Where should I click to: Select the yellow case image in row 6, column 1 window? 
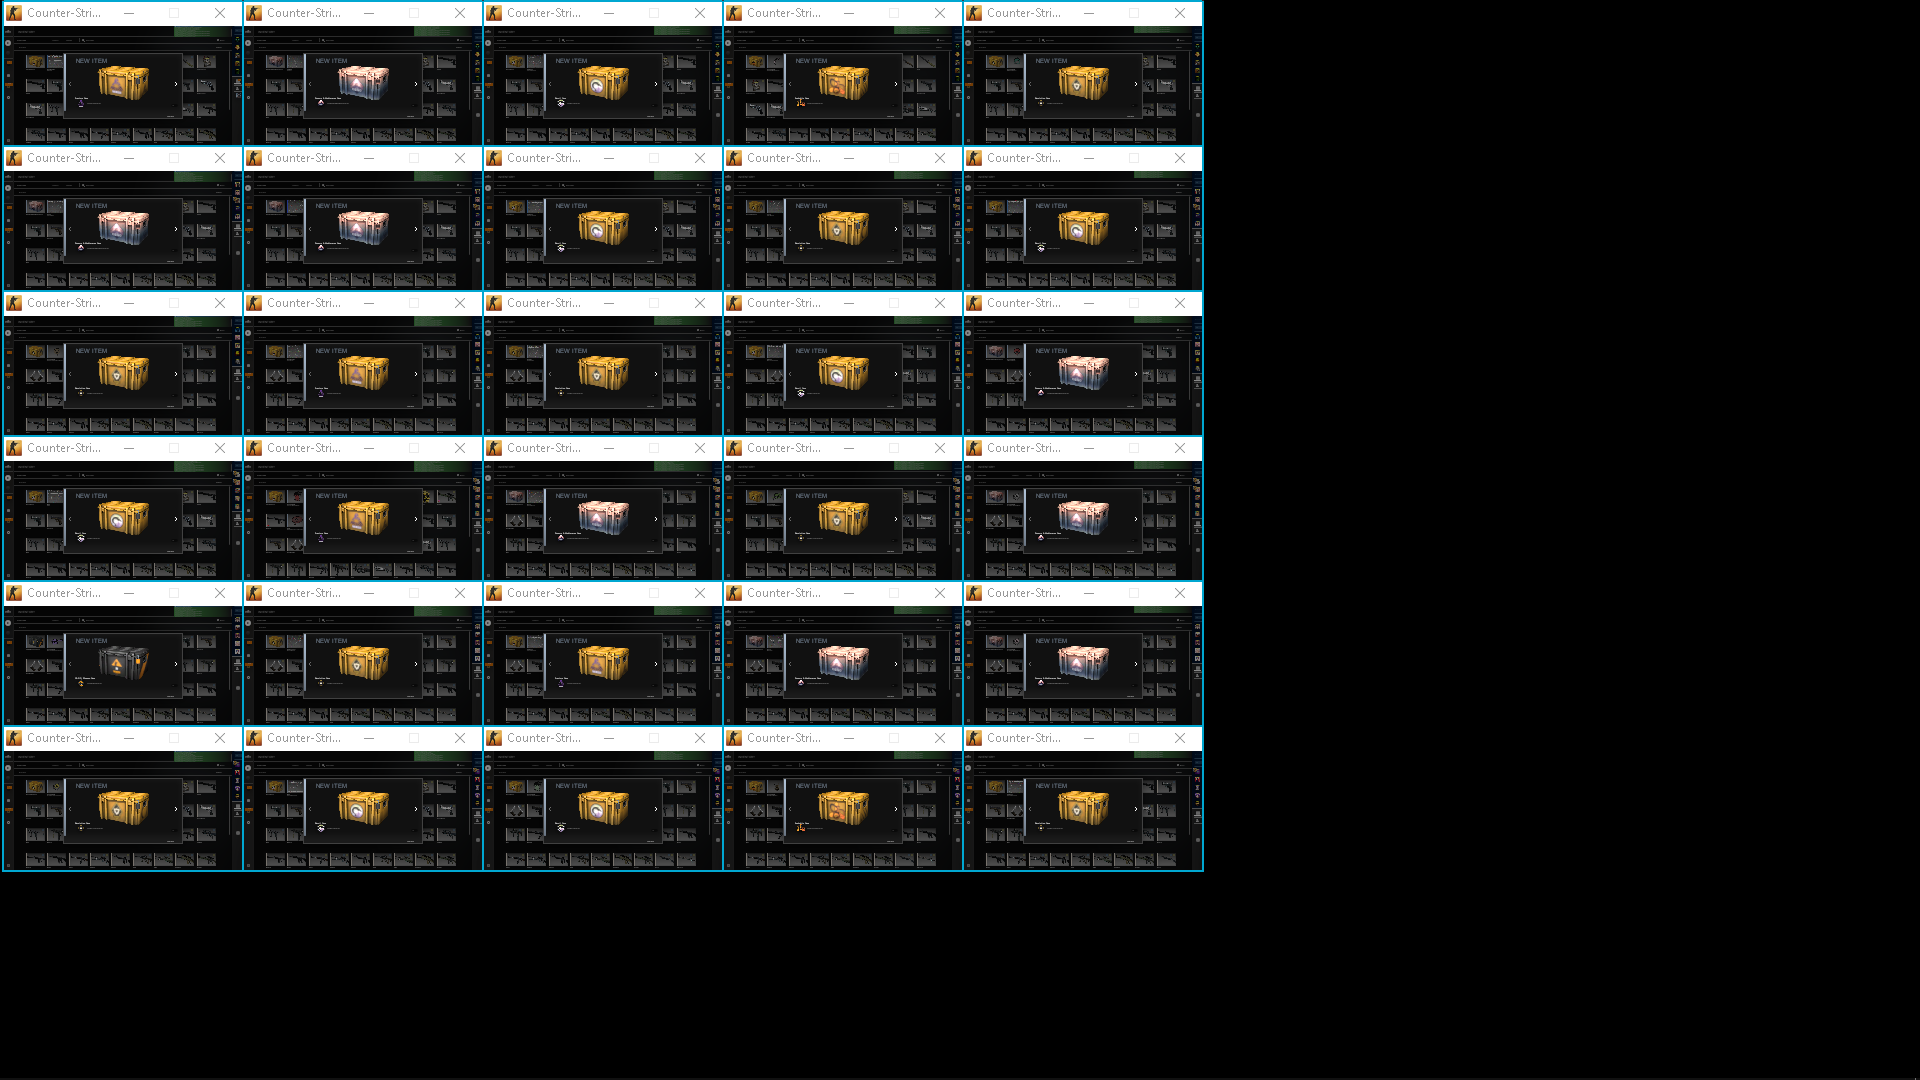123,808
